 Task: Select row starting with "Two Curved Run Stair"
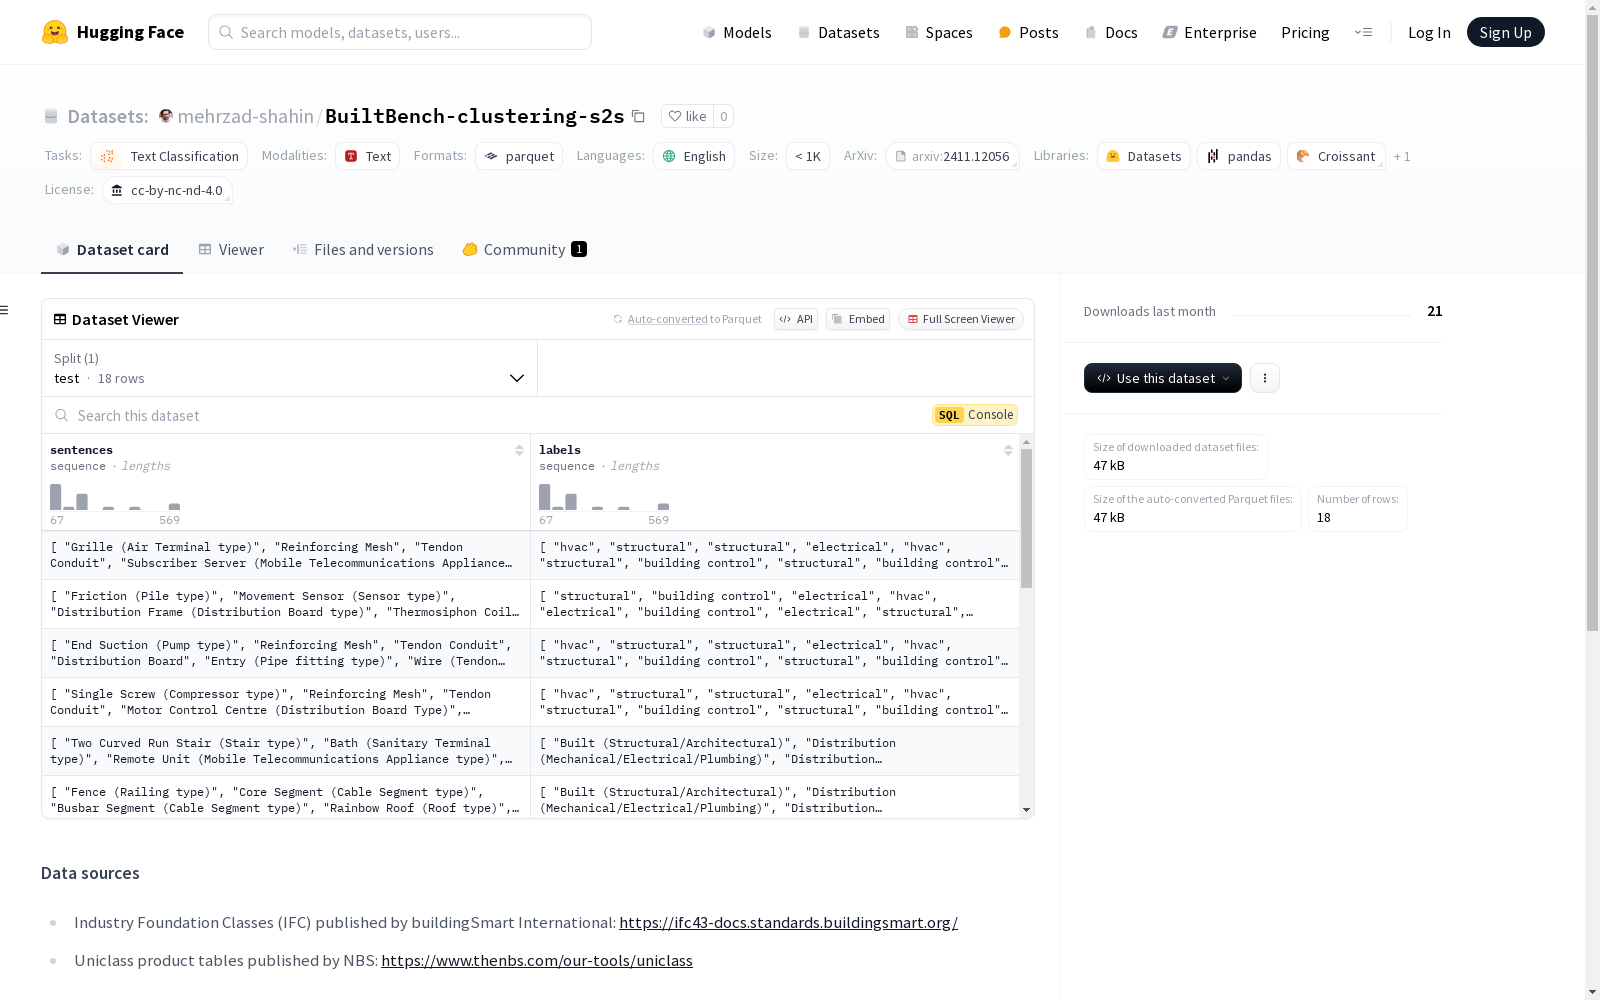pos(530,751)
